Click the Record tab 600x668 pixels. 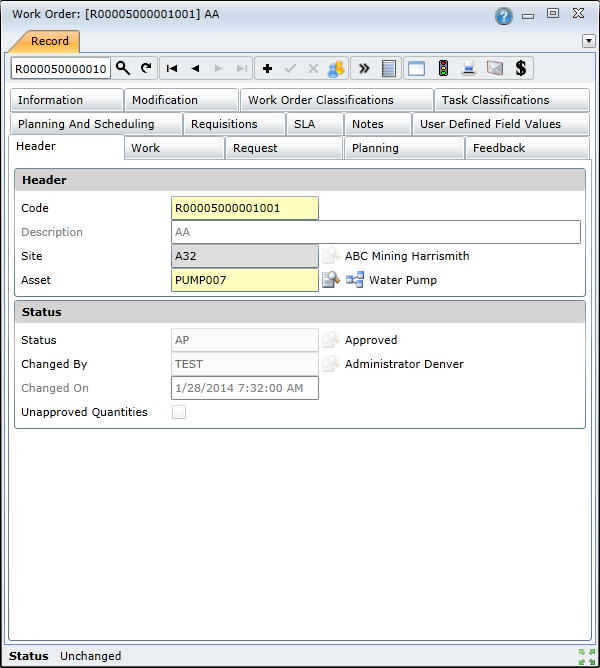coord(50,41)
